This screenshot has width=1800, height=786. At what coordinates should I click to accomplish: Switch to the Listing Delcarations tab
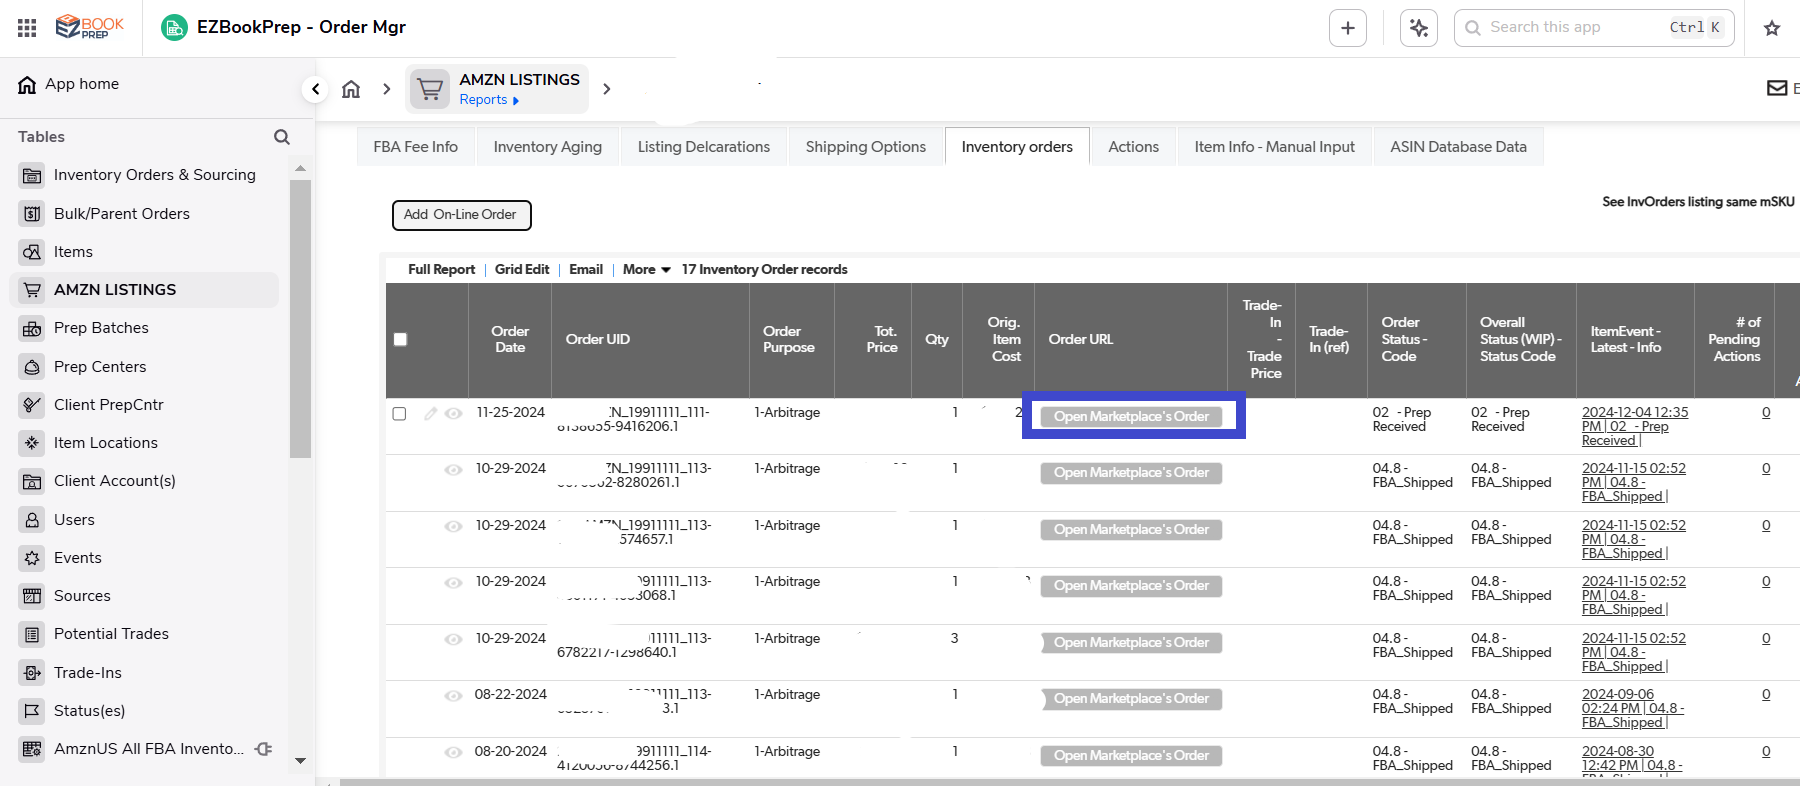click(704, 147)
